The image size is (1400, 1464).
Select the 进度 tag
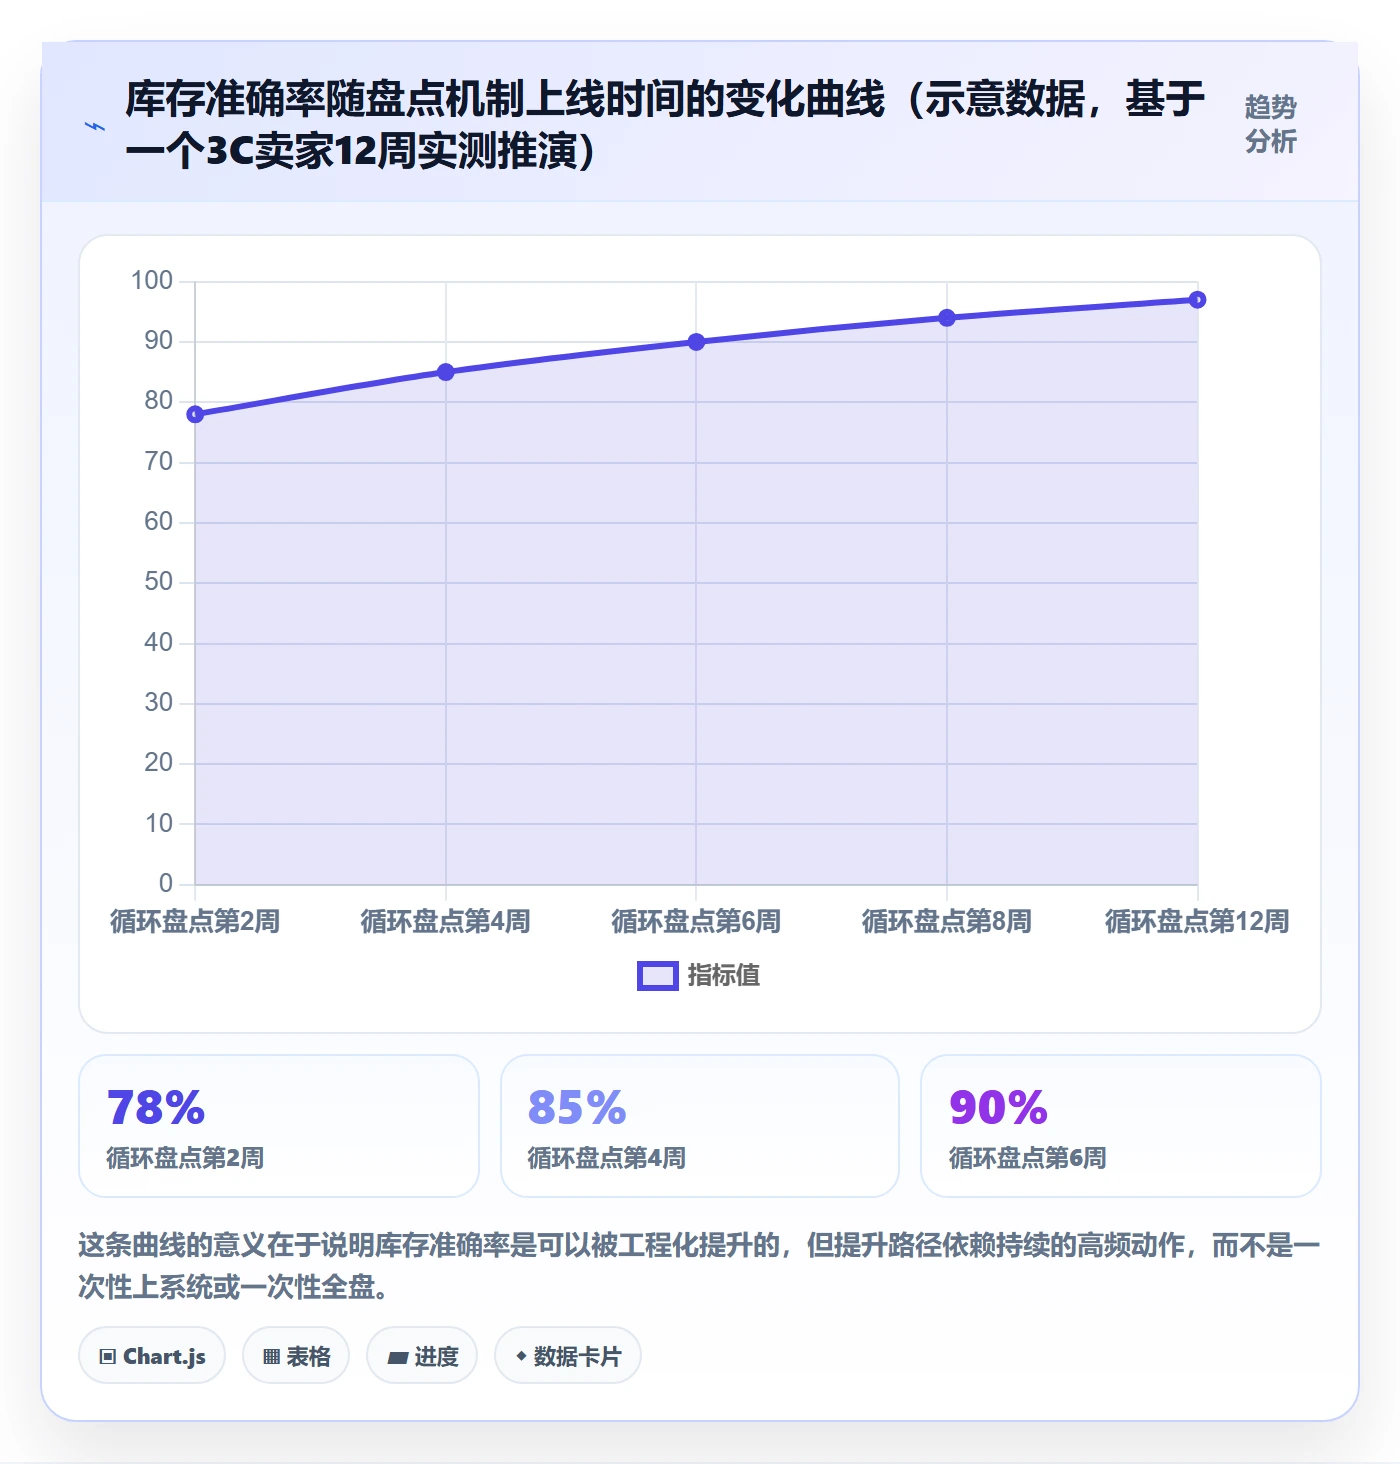point(422,1356)
